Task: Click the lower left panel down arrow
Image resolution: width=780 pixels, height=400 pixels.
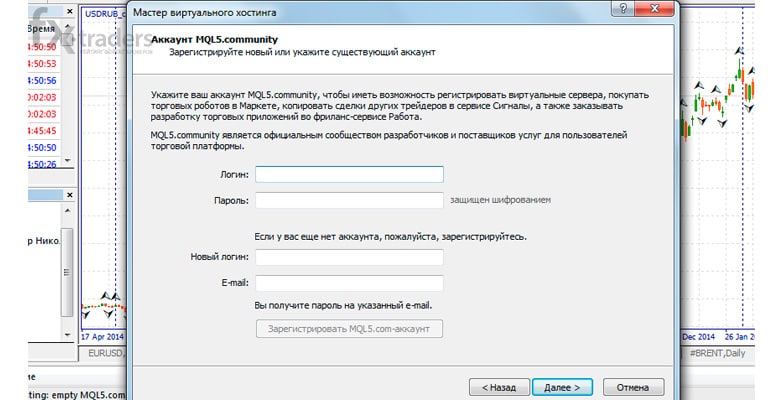Action: (x=68, y=335)
